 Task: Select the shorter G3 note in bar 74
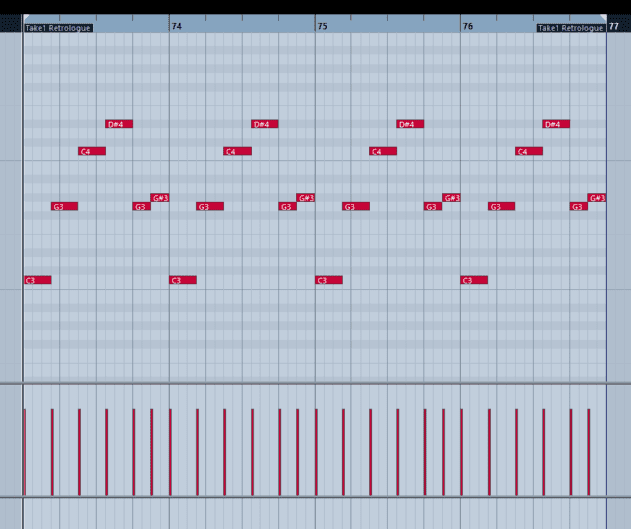click(x=288, y=206)
